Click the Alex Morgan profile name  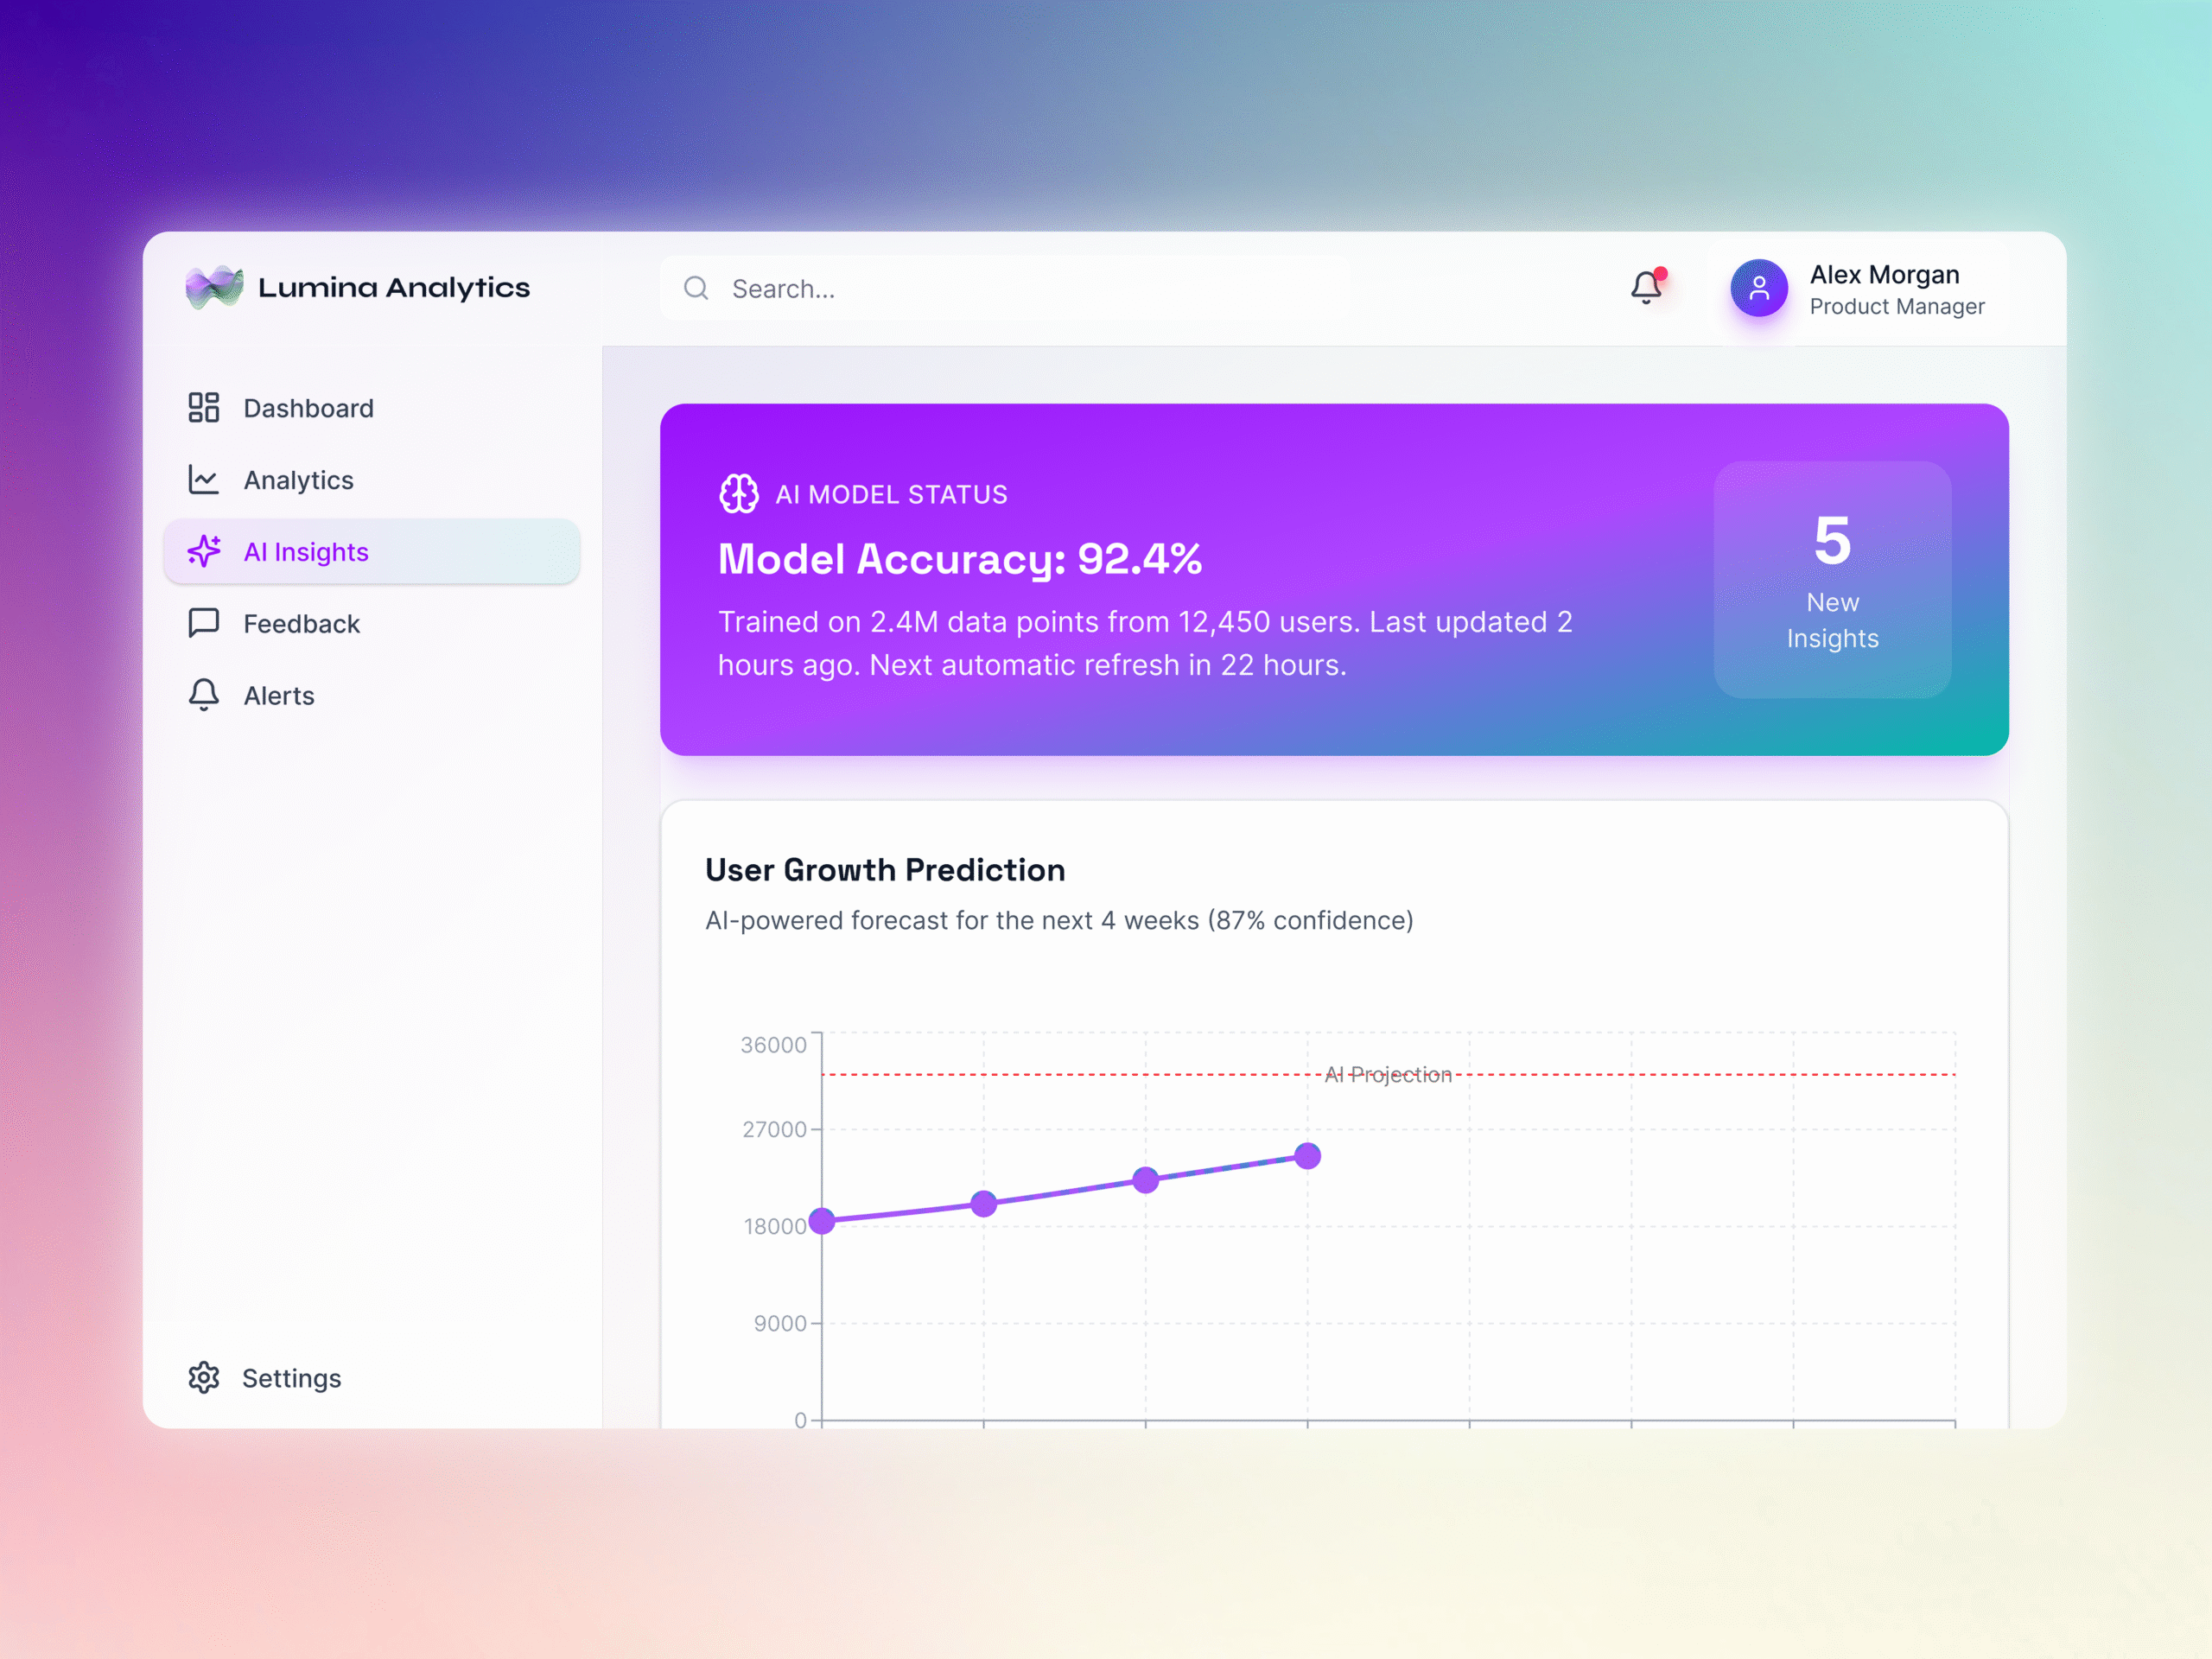pos(1884,275)
